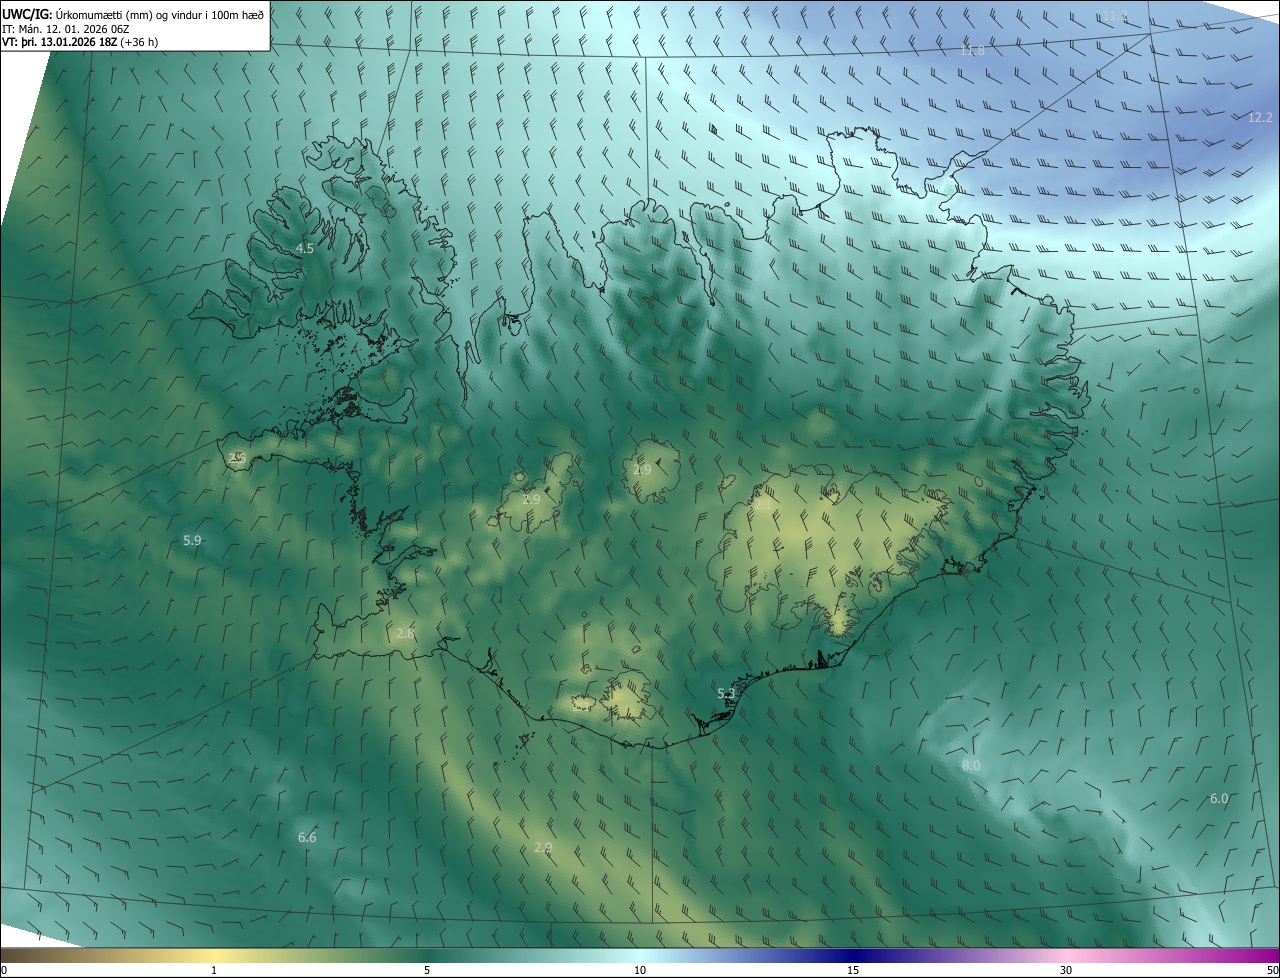Click the 2.0 value on the map
This screenshot has height=978, width=1280.
[x=542, y=847]
